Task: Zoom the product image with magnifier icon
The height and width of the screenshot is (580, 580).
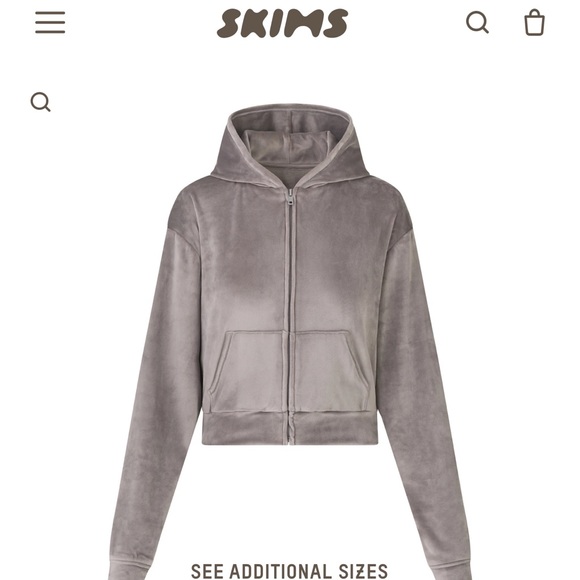Action: point(40,102)
